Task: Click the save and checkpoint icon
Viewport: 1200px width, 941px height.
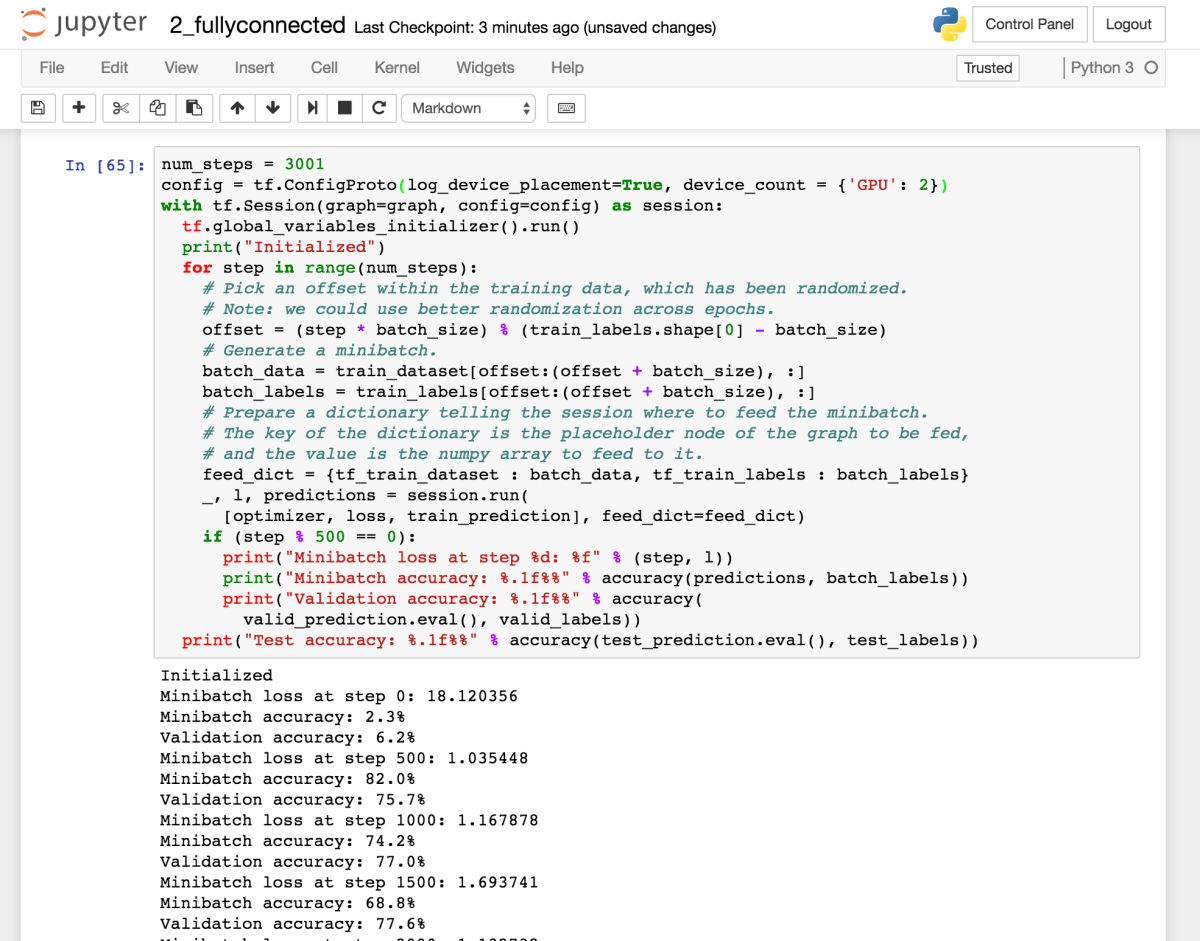Action: tap(38, 108)
